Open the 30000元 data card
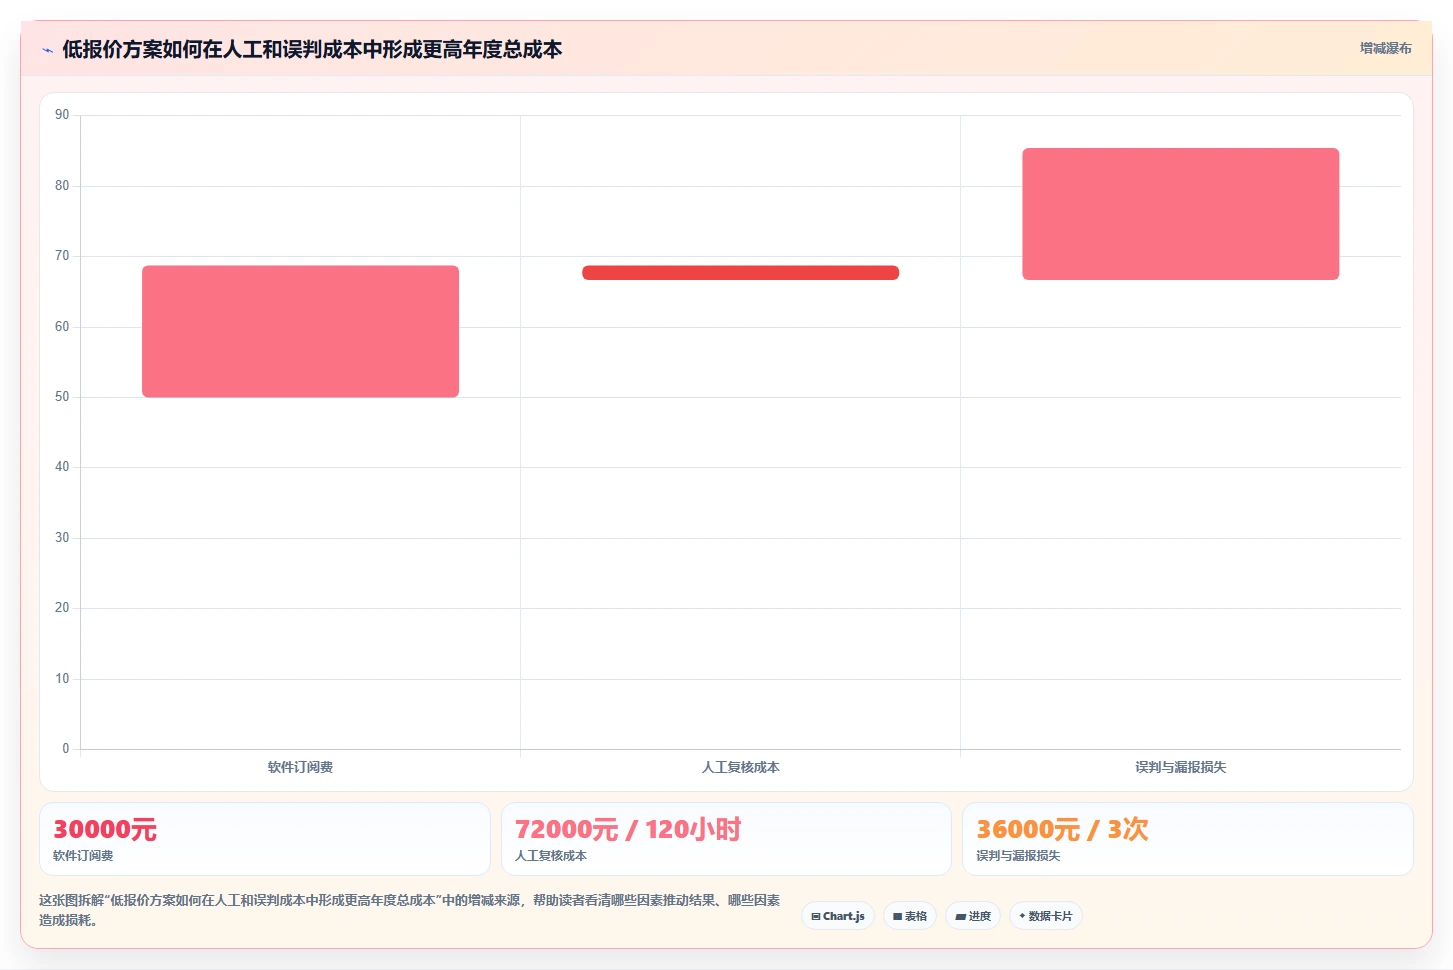The height and width of the screenshot is (970, 1453). point(265,839)
